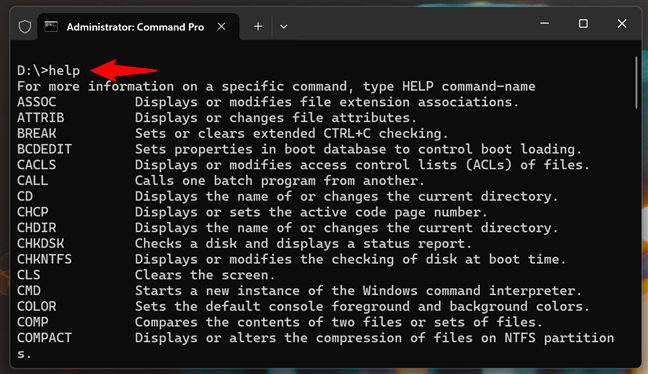The height and width of the screenshot is (374, 648).
Task: Click 'Sets the default console foreground' description
Action: click(362, 306)
